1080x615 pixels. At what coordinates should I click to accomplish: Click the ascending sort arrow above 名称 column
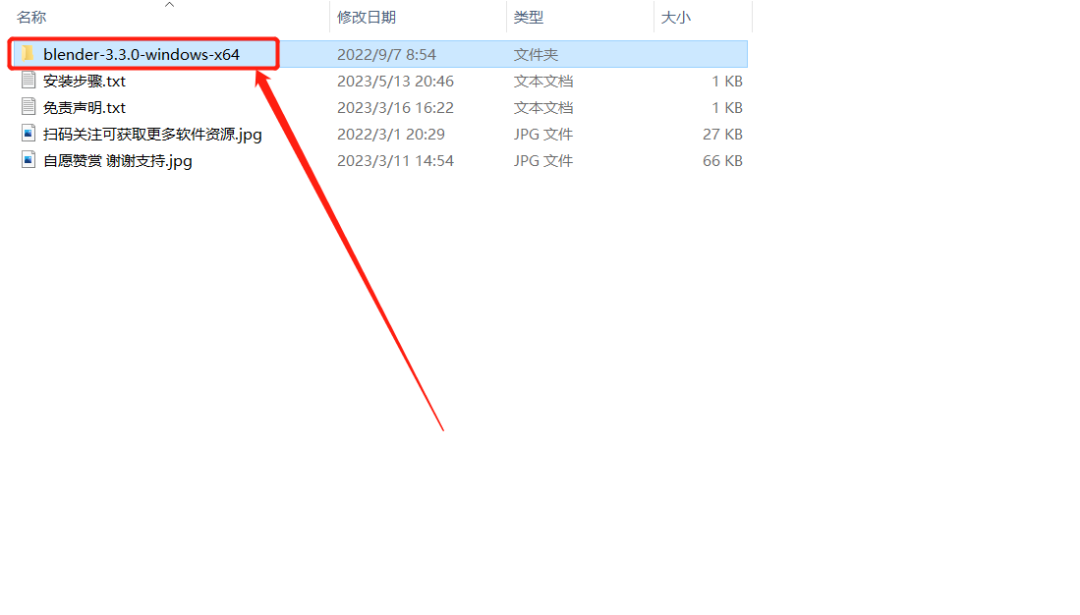click(170, 6)
